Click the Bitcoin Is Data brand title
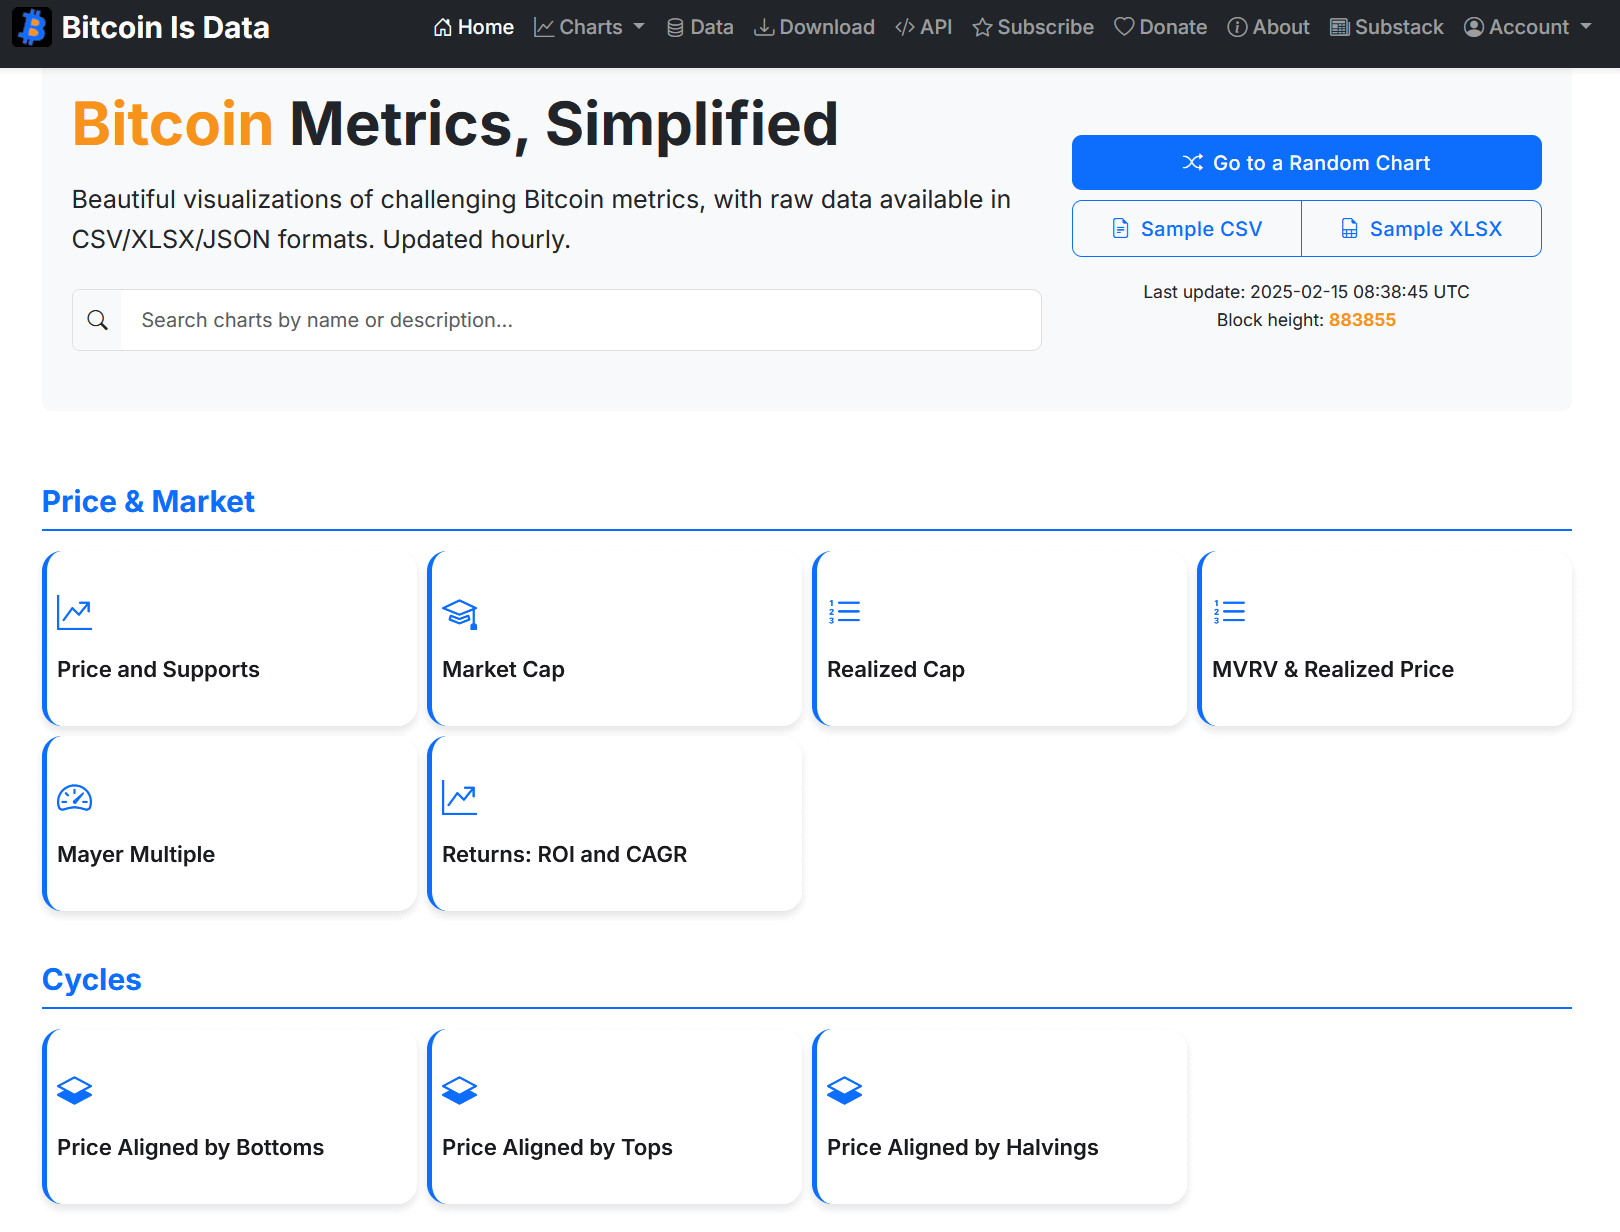1620x1232 pixels. [166, 27]
